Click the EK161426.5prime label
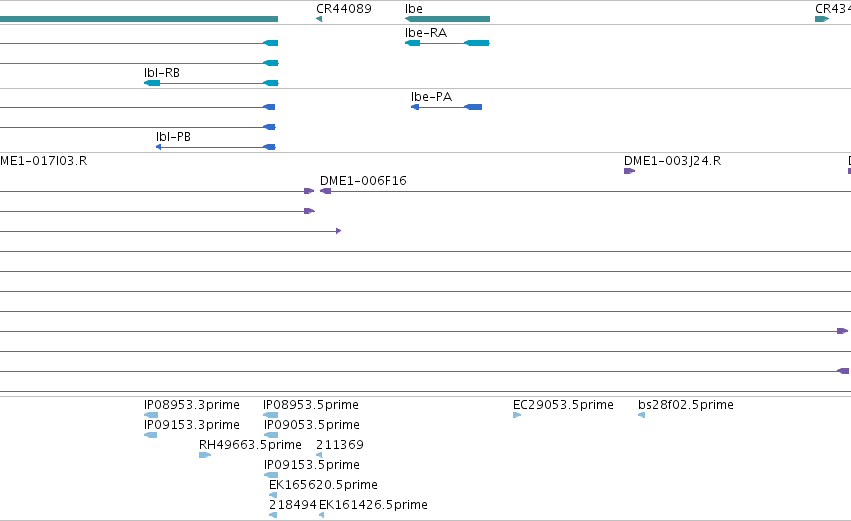This screenshot has height=521, width=851. point(373,505)
